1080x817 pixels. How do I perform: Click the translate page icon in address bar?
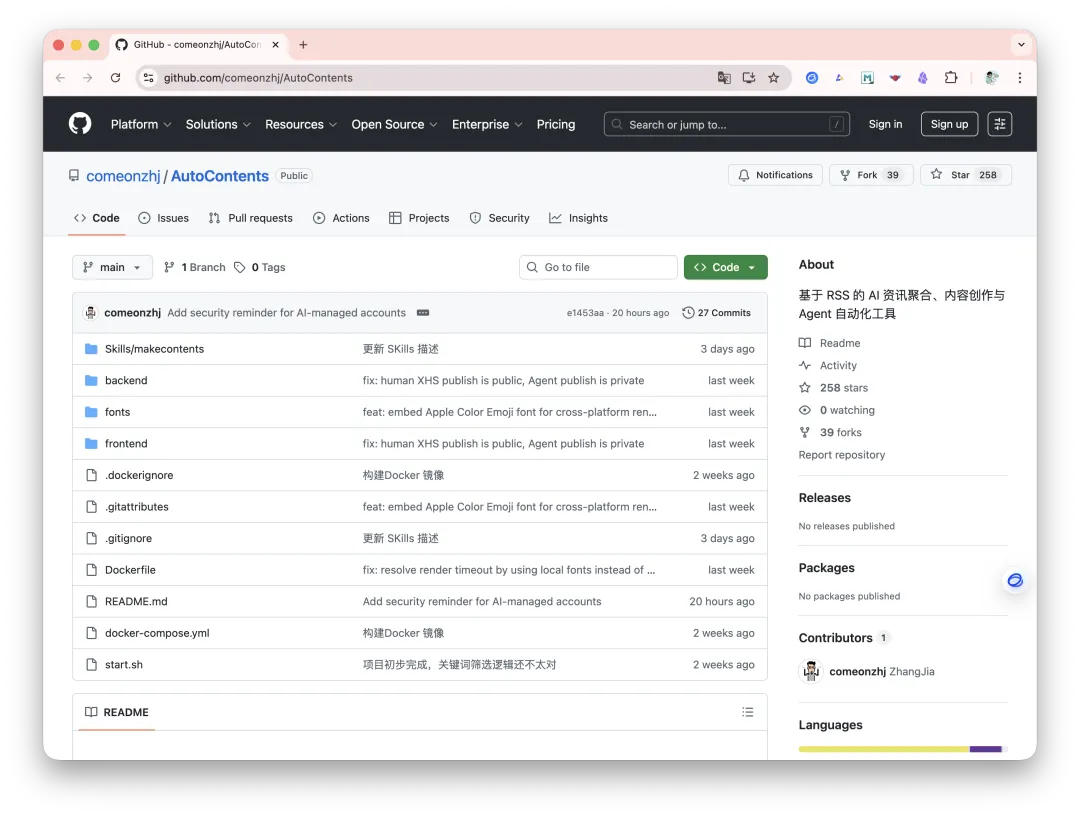click(x=724, y=78)
